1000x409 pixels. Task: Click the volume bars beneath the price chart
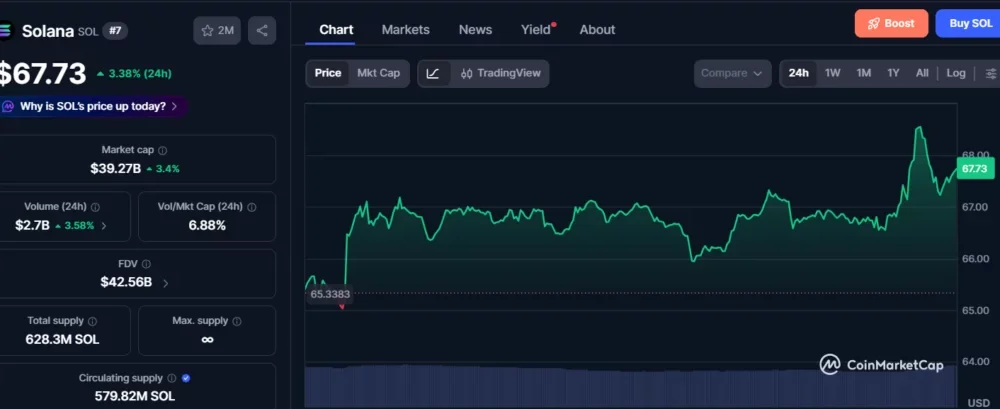[631, 387]
